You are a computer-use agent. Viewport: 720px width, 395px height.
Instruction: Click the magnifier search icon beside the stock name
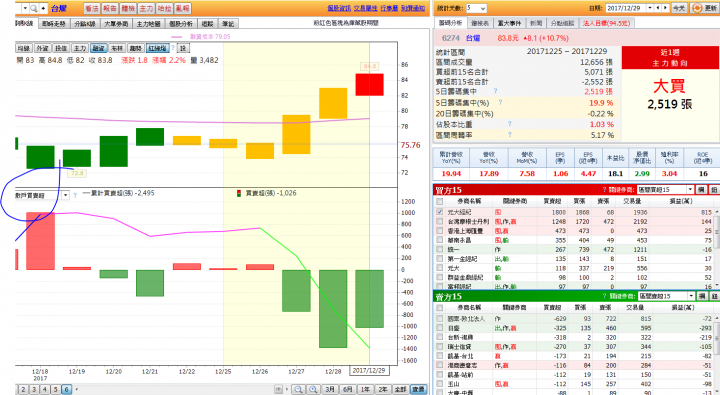(x=34, y=8)
